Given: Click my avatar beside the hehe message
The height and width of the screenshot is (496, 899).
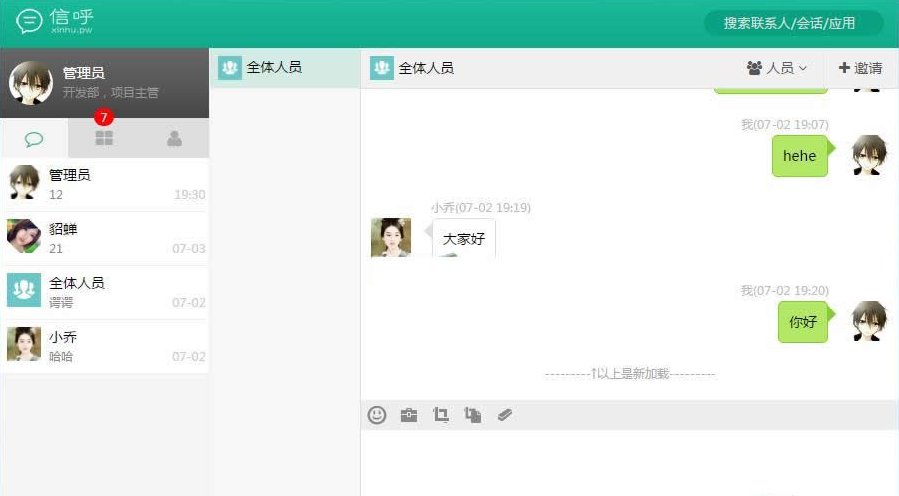Looking at the screenshot, I should (x=869, y=155).
